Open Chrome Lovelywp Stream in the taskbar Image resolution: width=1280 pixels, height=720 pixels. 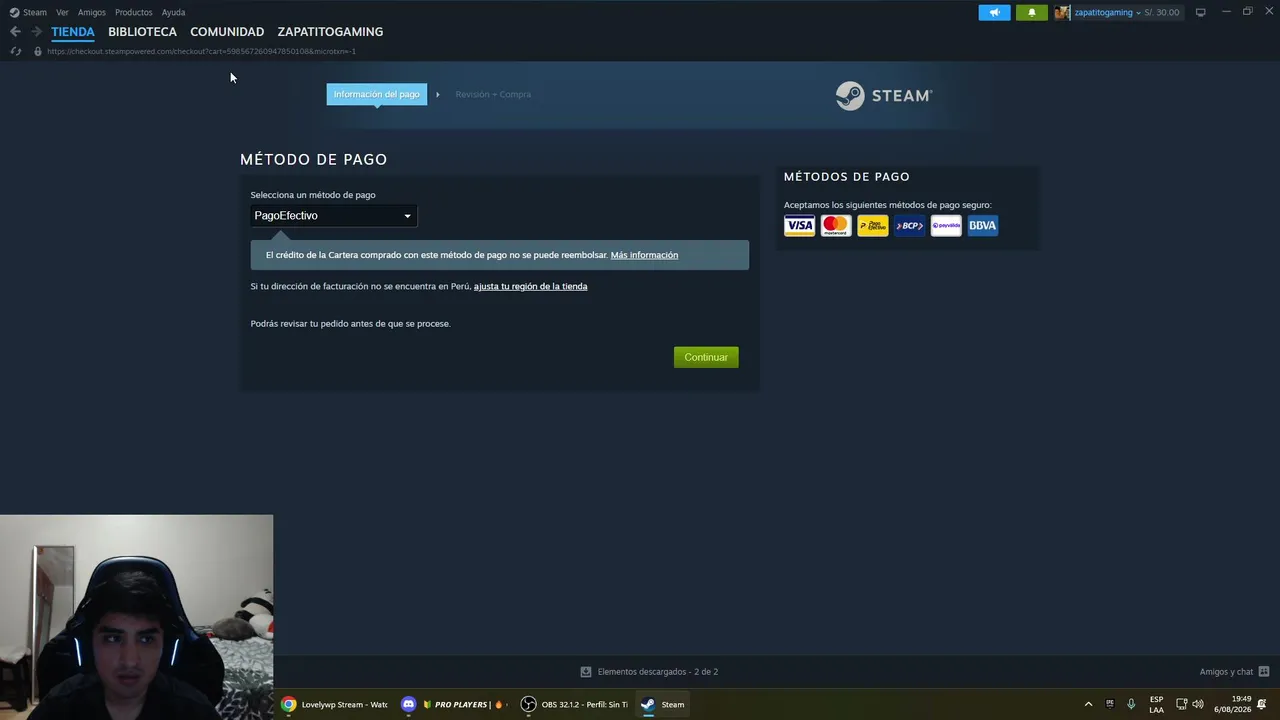pyautogui.click(x=334, y=704)
